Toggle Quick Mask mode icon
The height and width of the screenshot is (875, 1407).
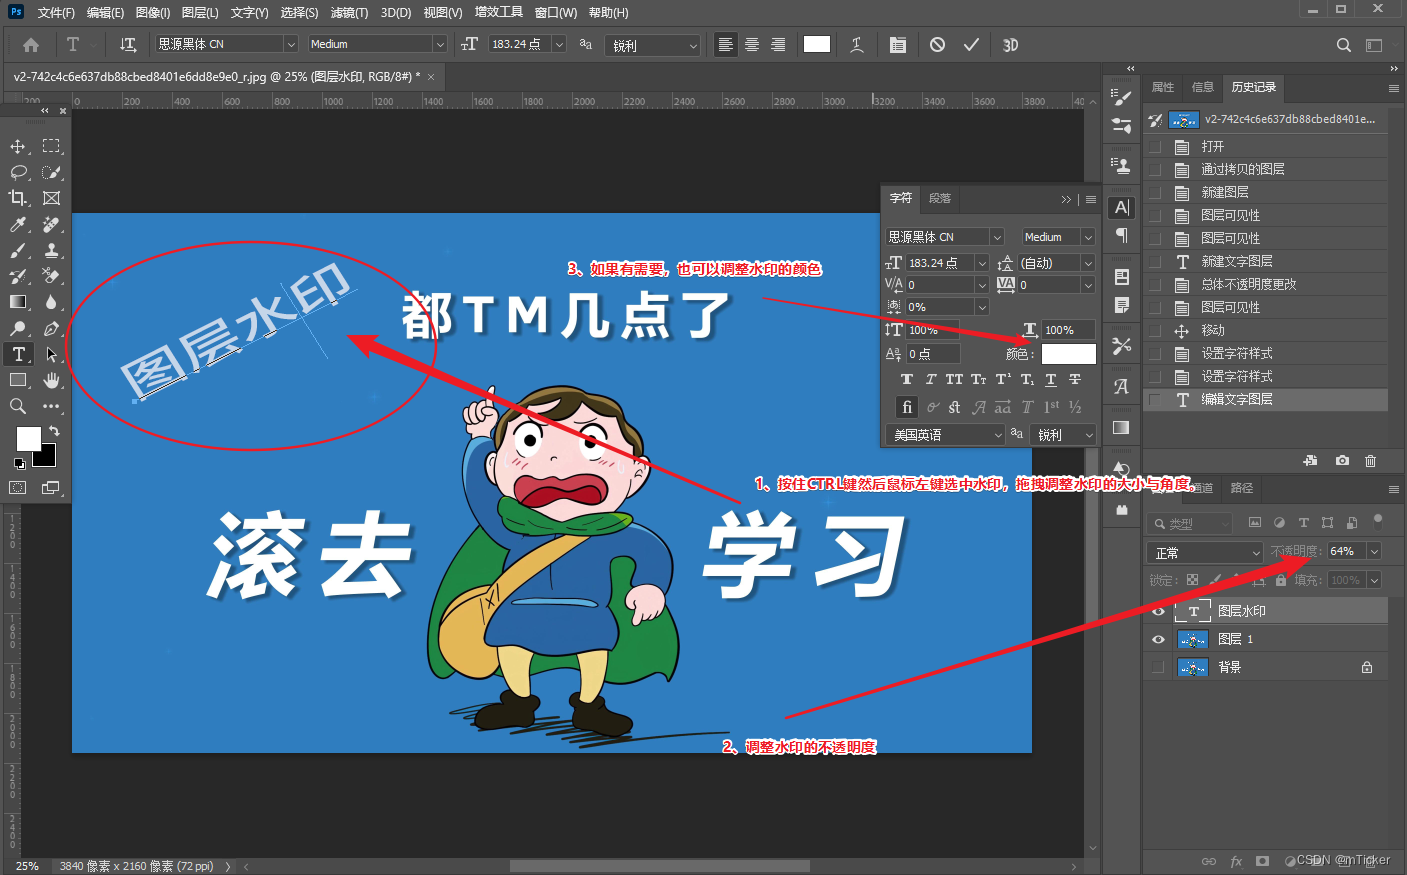click(18, 488)
